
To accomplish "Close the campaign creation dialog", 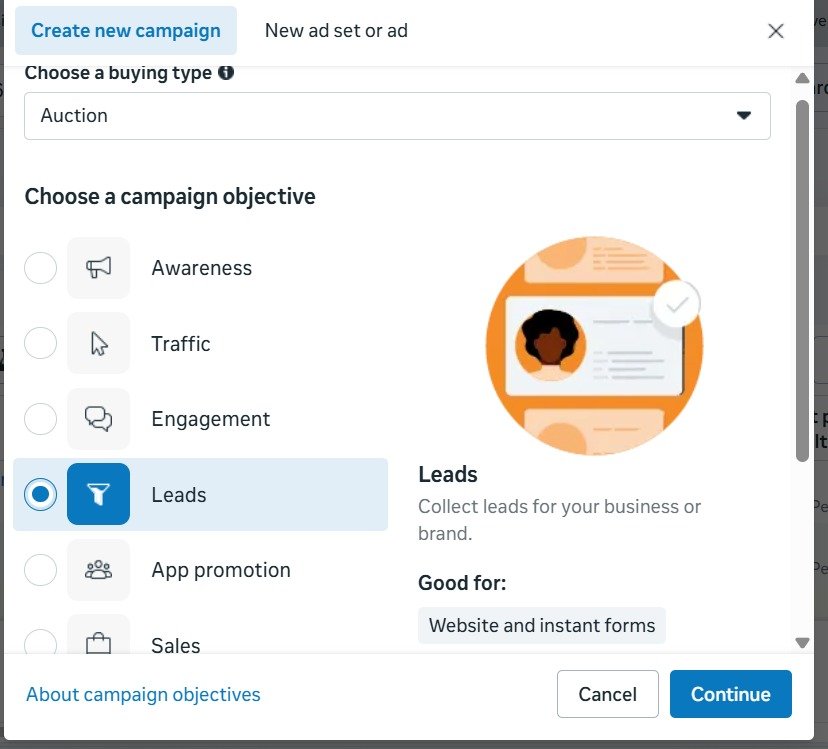I will tap(776, 31).
